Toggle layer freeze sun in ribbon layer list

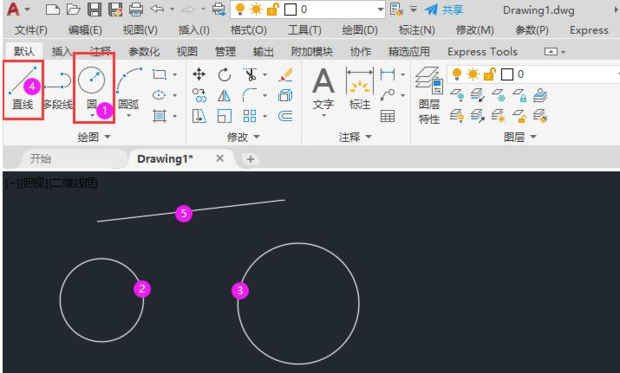[473, 74]
